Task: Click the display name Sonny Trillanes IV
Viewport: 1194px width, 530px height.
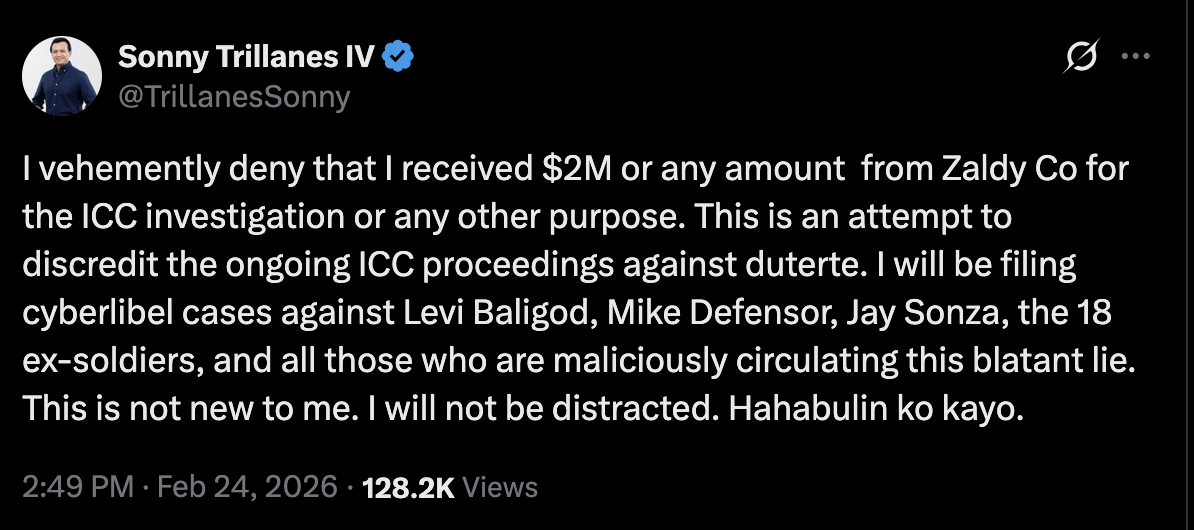Action: click(246, 58)
